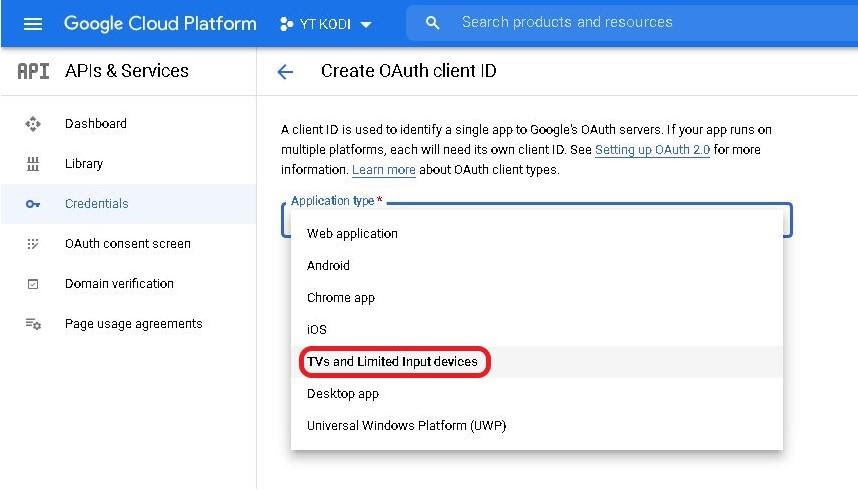Choose TVs and Limited Input devices
This screenshot has height=490, width=858.
tap(537, 362)
